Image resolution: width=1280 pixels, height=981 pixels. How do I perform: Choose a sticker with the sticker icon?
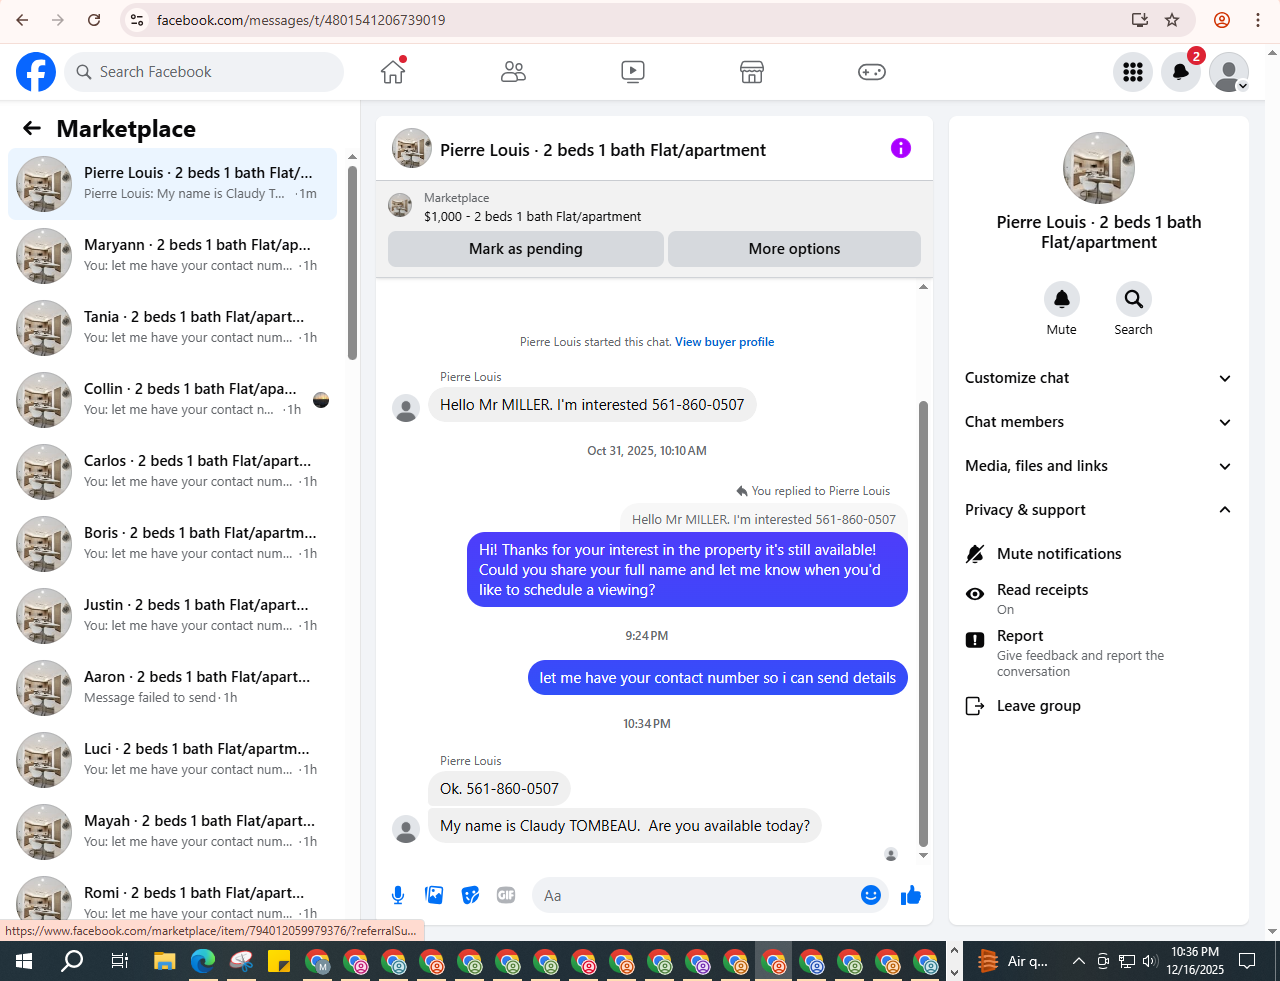pos(470,895)
